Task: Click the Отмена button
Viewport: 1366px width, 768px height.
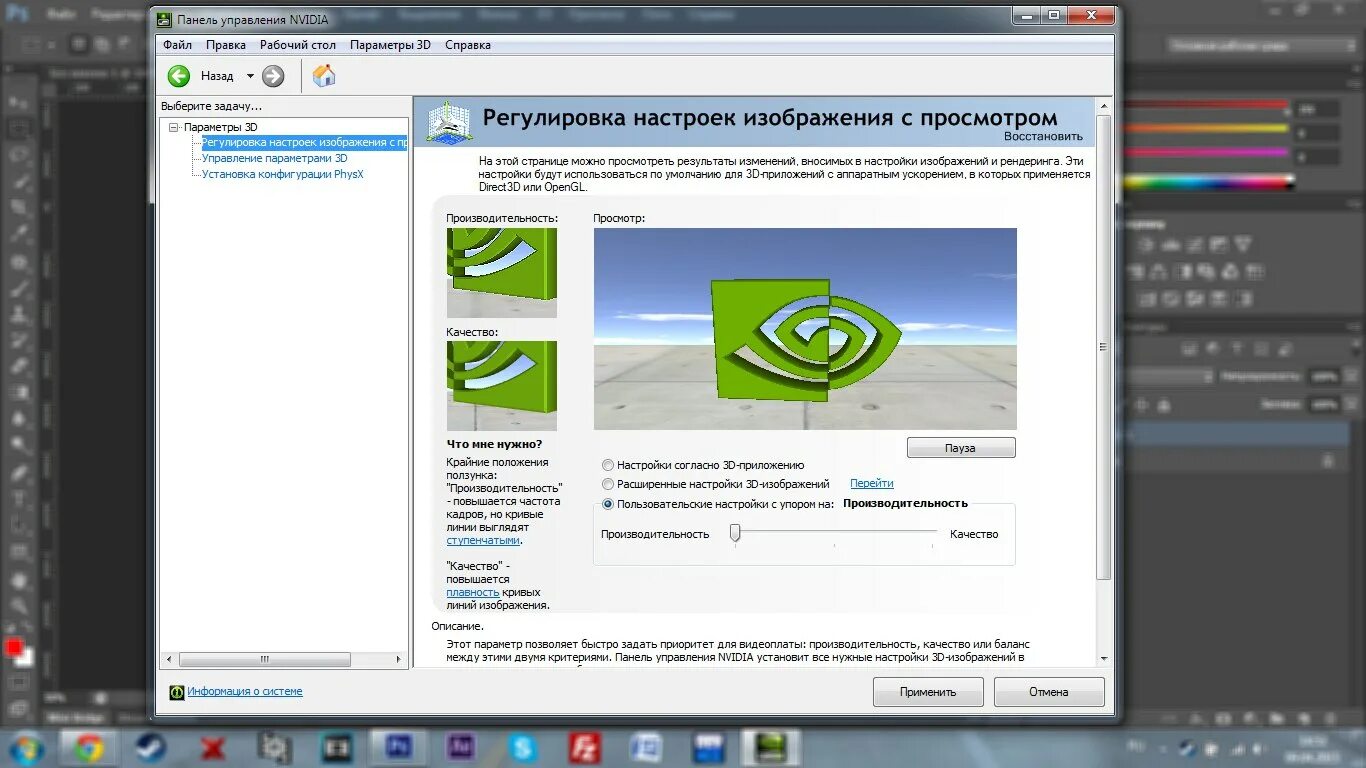Action: (x=1049, y=692)
